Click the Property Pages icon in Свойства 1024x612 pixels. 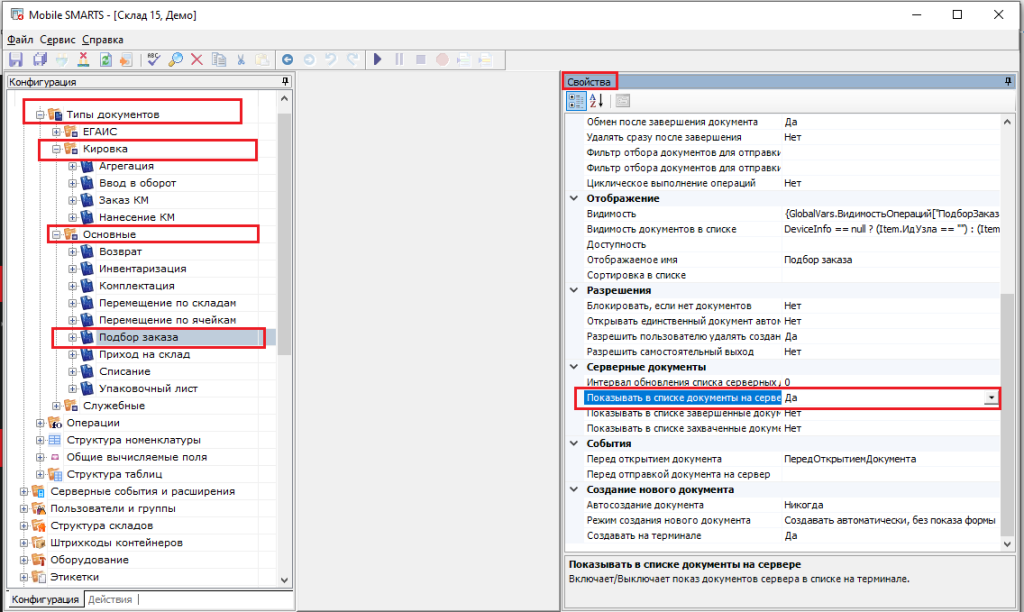pyautogui.click(x=622, y=101)
